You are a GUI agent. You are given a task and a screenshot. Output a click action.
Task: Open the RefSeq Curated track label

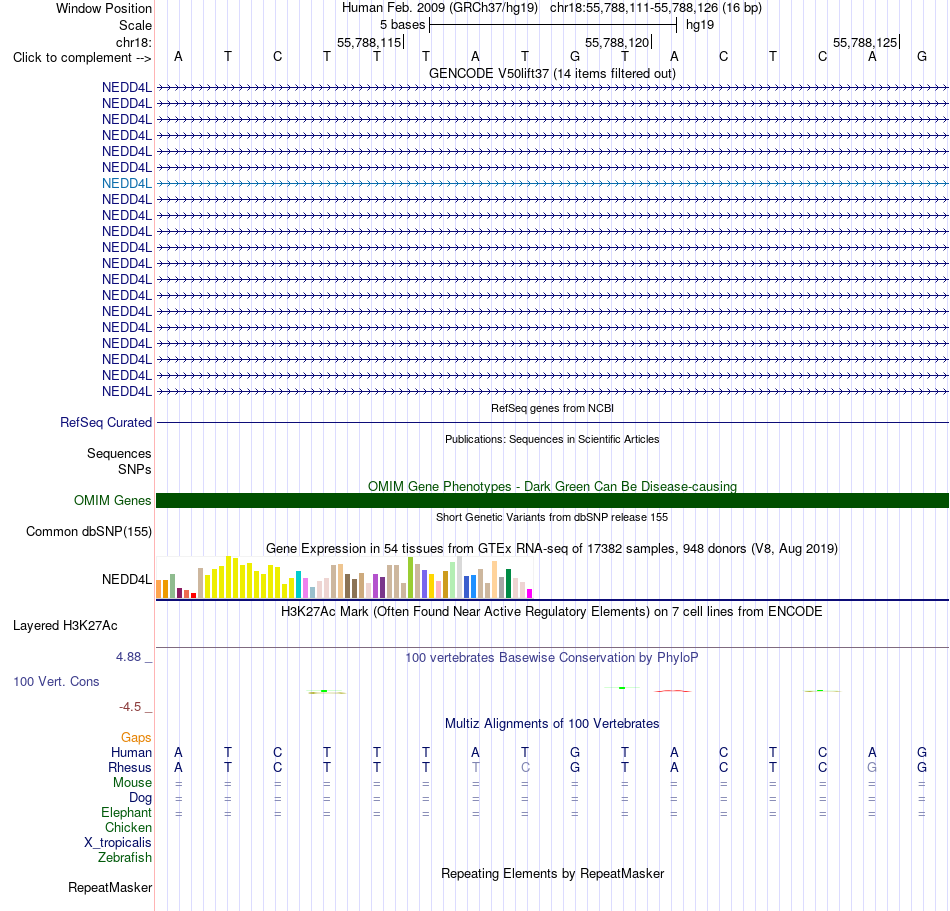(105, 422)
